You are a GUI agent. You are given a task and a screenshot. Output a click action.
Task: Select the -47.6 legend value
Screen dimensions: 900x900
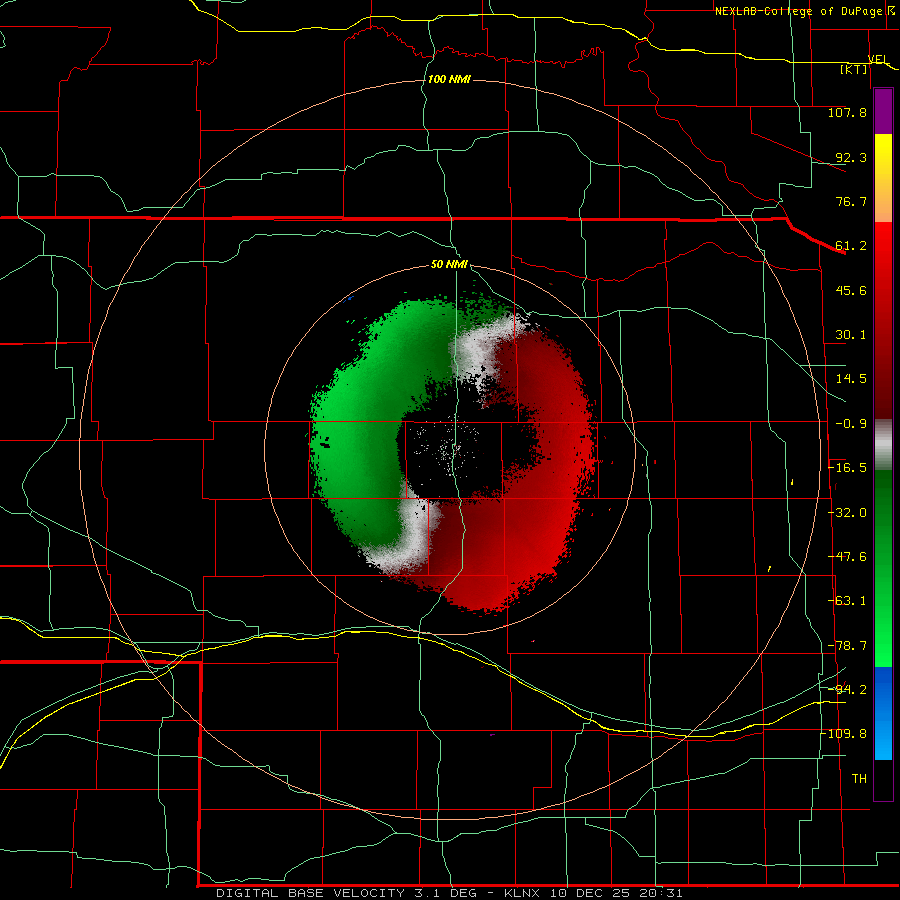(x=847, y=557)
